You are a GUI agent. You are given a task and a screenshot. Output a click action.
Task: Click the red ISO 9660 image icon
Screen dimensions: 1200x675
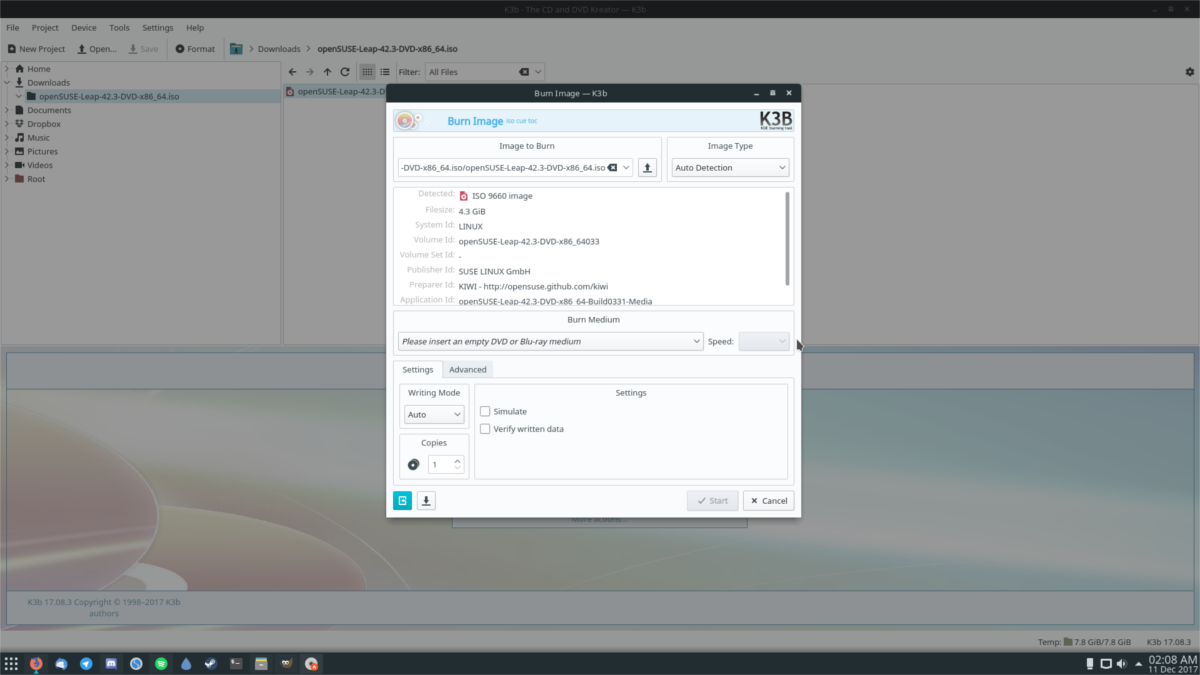464,196
